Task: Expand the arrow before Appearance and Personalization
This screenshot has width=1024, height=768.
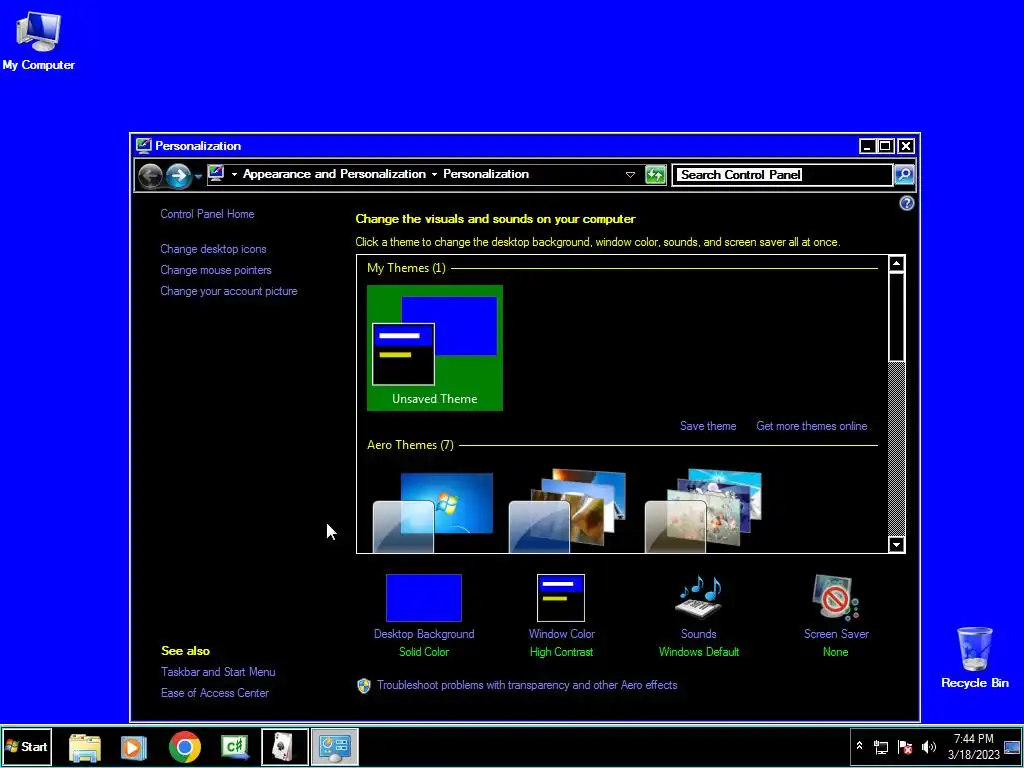Action: coord(234,174)
